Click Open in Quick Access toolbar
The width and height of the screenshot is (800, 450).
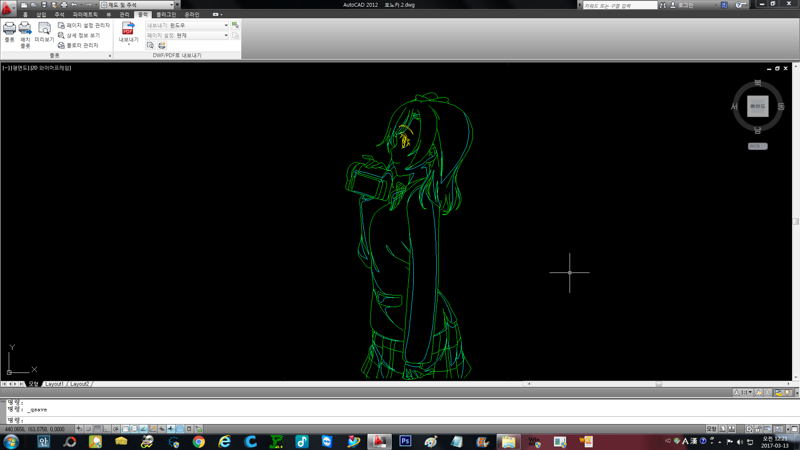34,5
